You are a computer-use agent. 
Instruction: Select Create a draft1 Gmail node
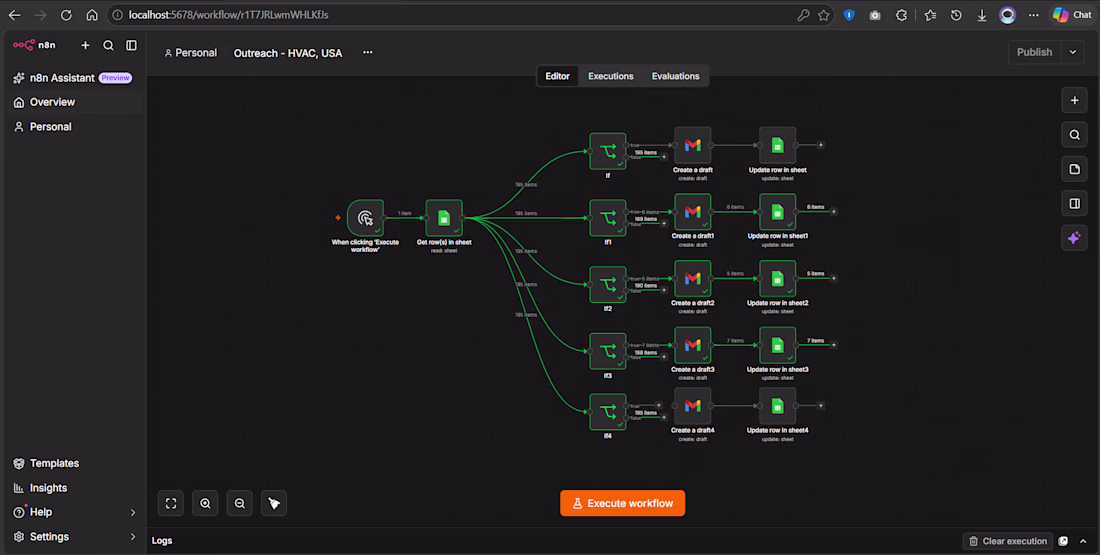pyautogui.click(x=692, y=212)
